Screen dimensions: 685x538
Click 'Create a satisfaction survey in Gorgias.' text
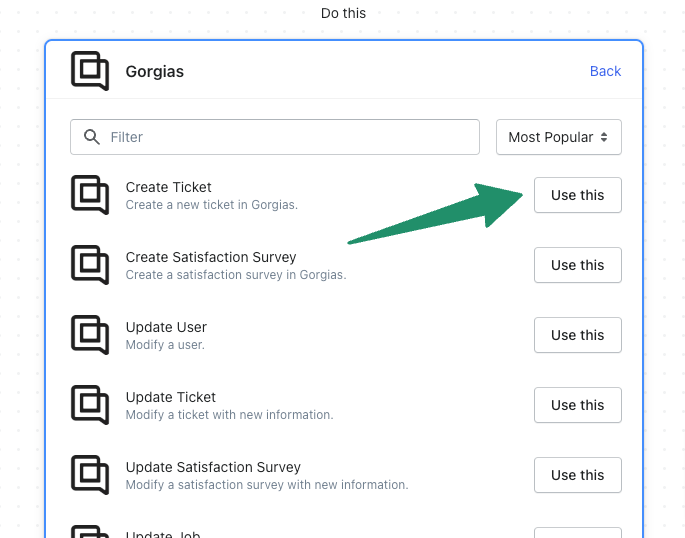point(236,275)
